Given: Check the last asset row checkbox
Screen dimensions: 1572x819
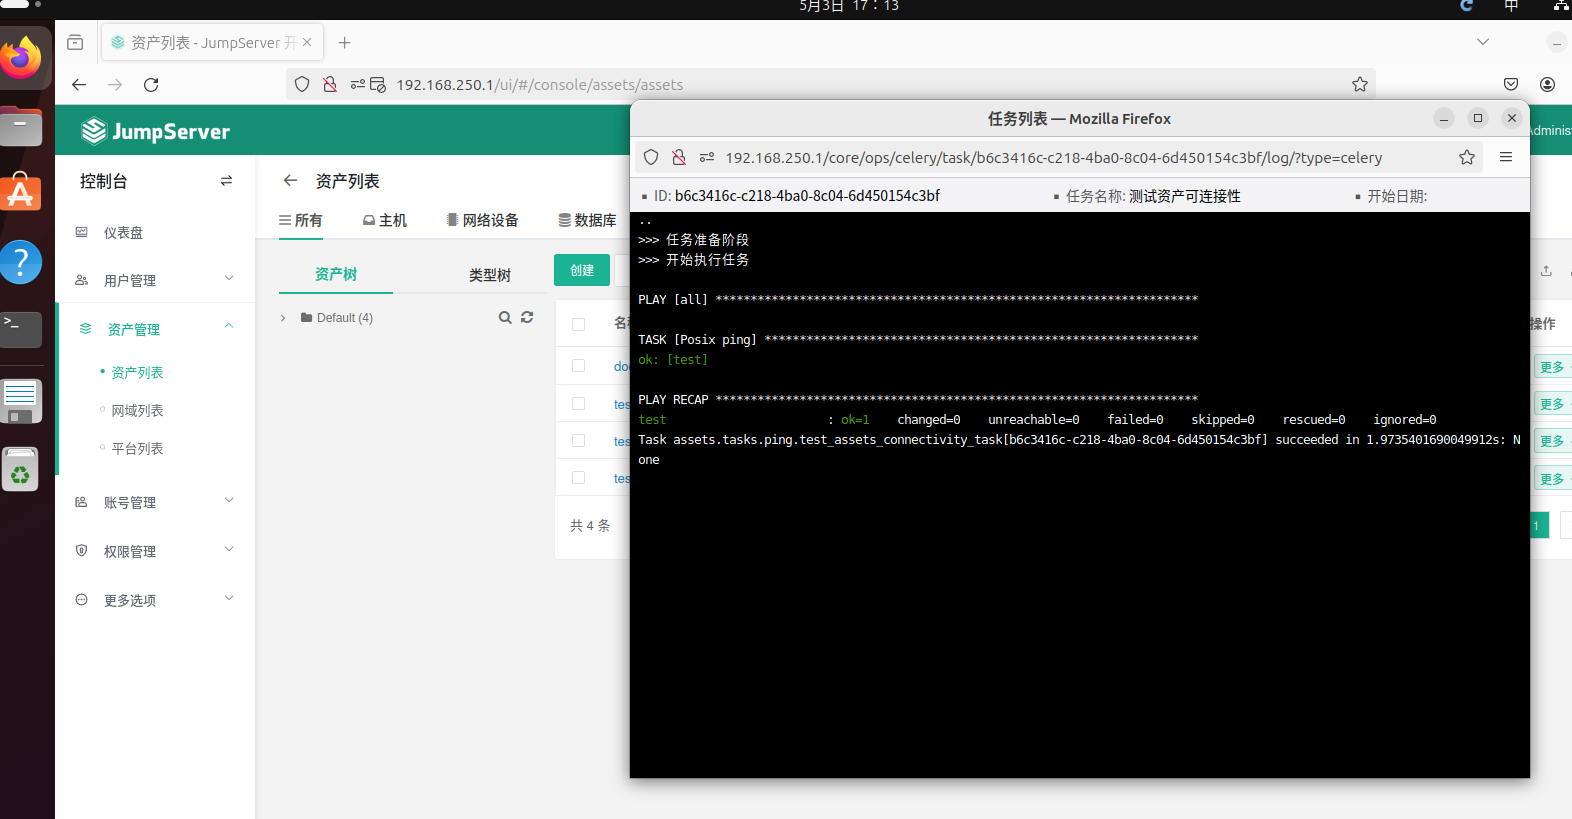Looking at the screenshot, I should [x=578, y=478].
